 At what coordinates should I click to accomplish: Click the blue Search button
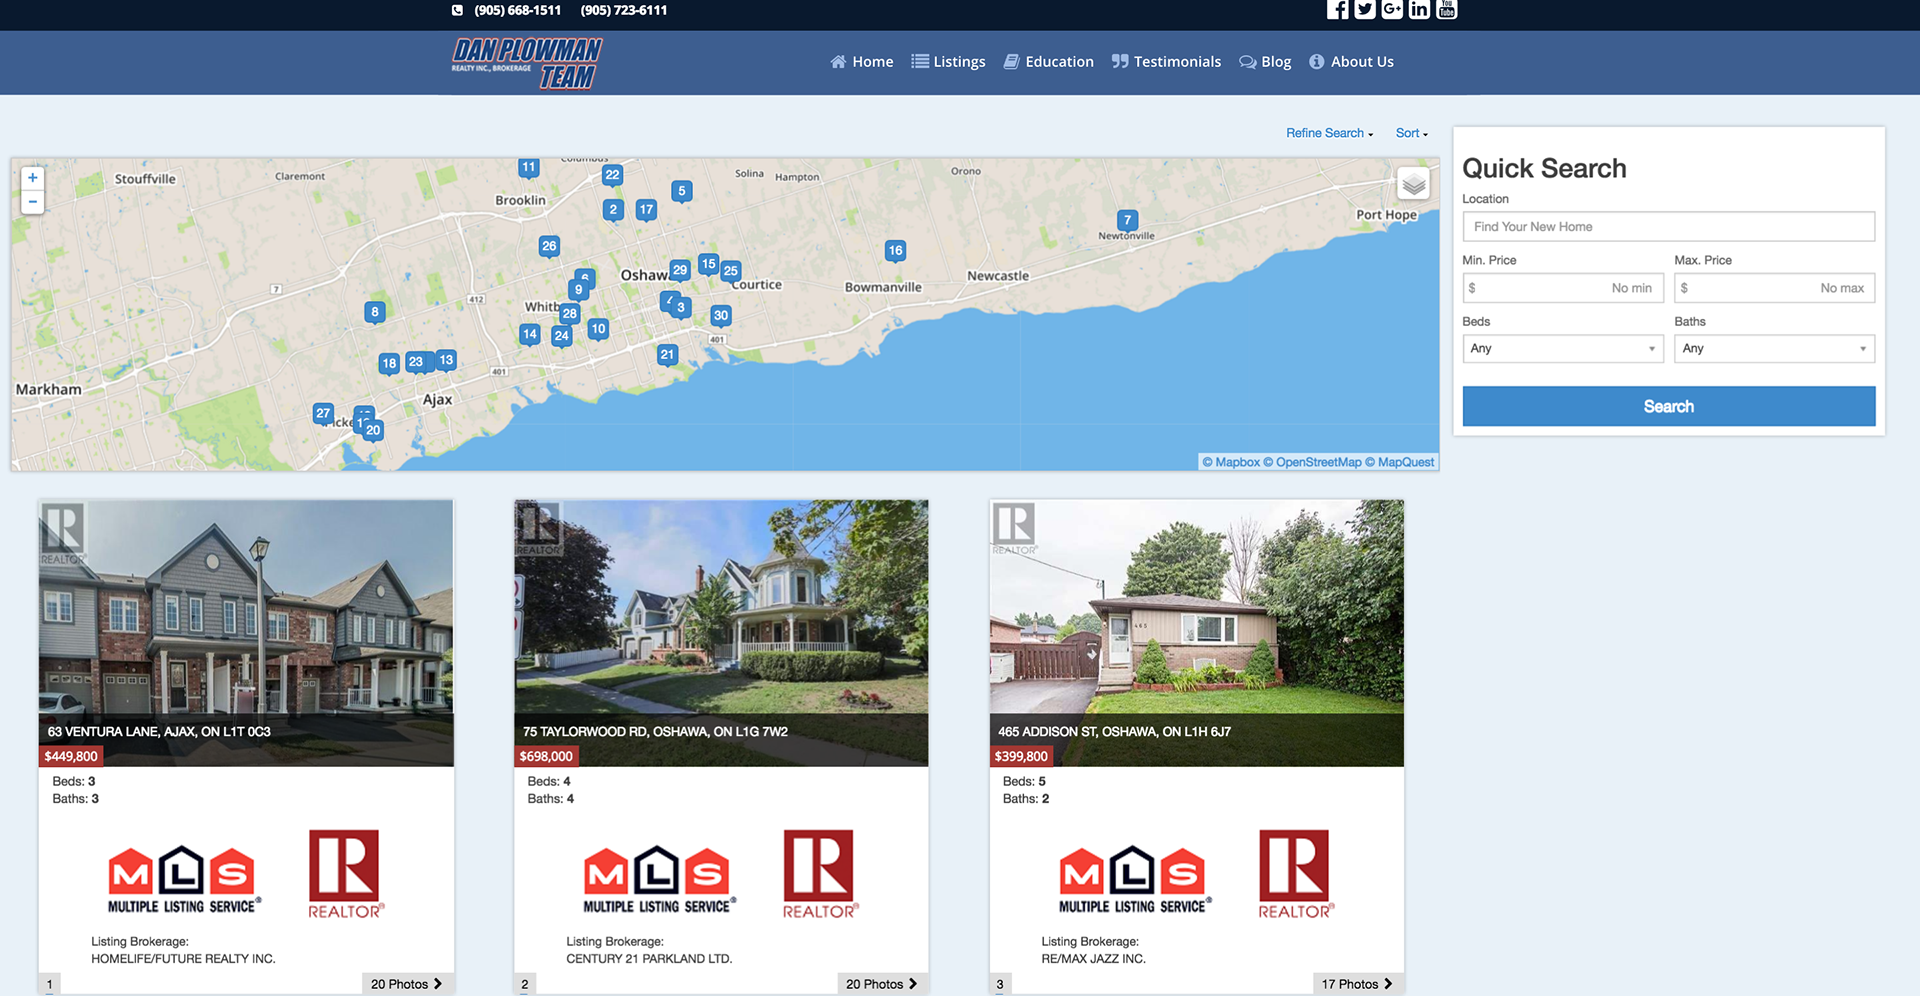1668,406
